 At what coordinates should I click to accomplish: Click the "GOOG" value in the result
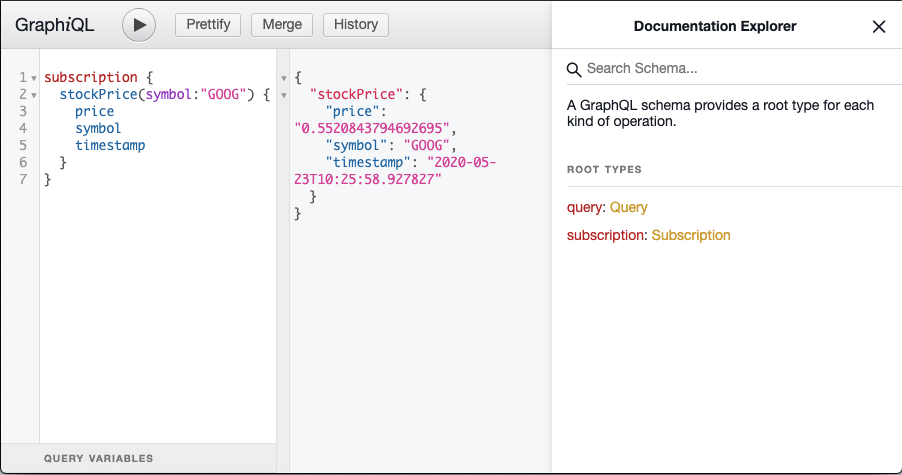point(426,145)
